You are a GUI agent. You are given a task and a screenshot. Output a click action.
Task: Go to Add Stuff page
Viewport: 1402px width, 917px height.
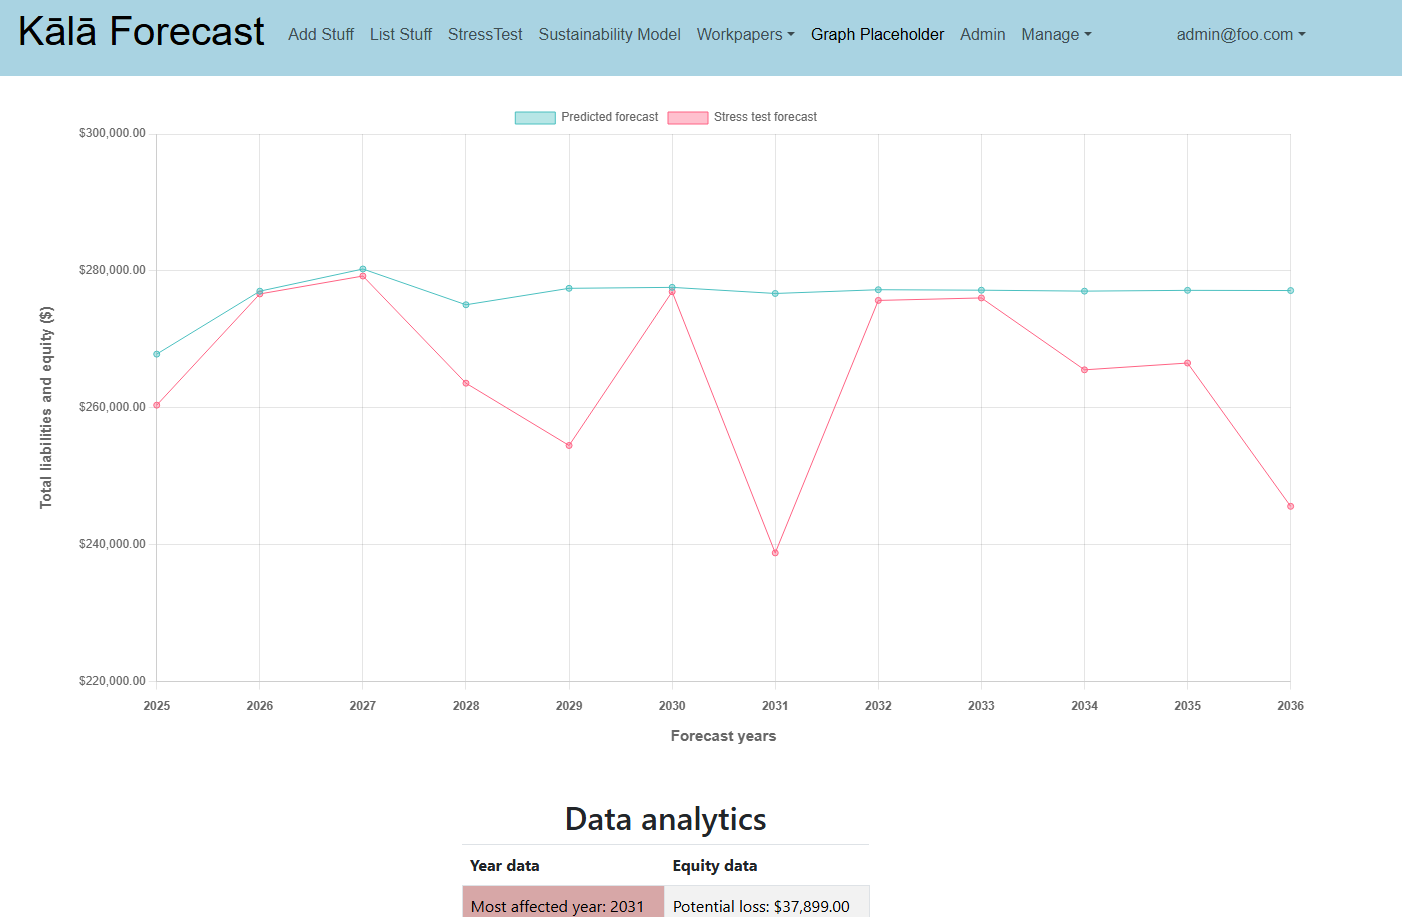pos(321,34)
